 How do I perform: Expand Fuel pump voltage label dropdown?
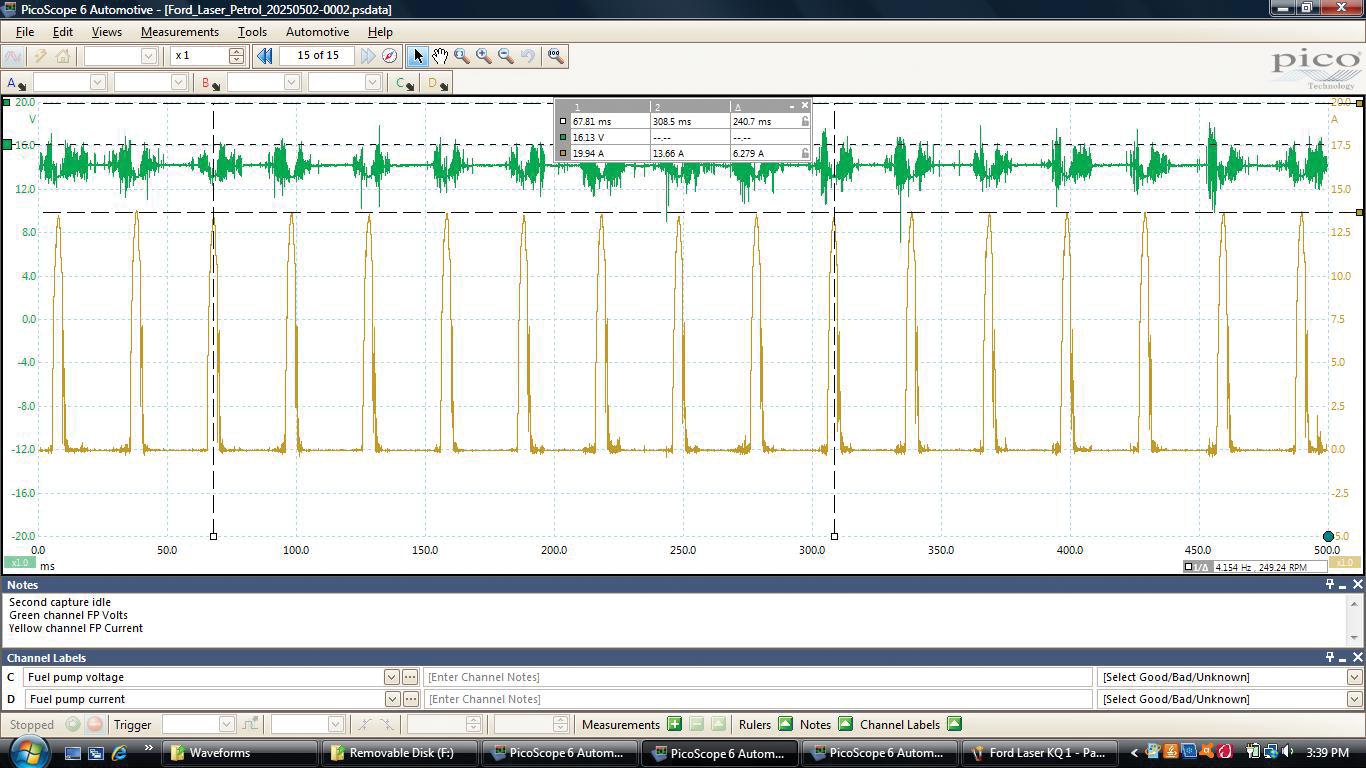coord(392,677)
